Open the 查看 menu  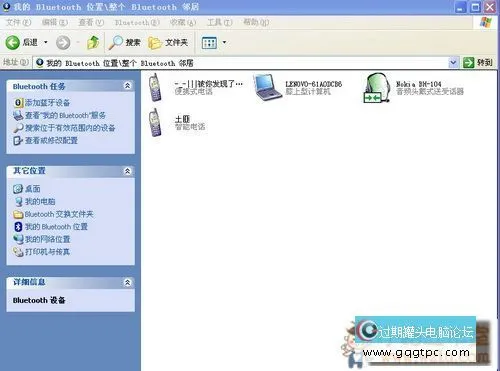[x=91, y=22]
